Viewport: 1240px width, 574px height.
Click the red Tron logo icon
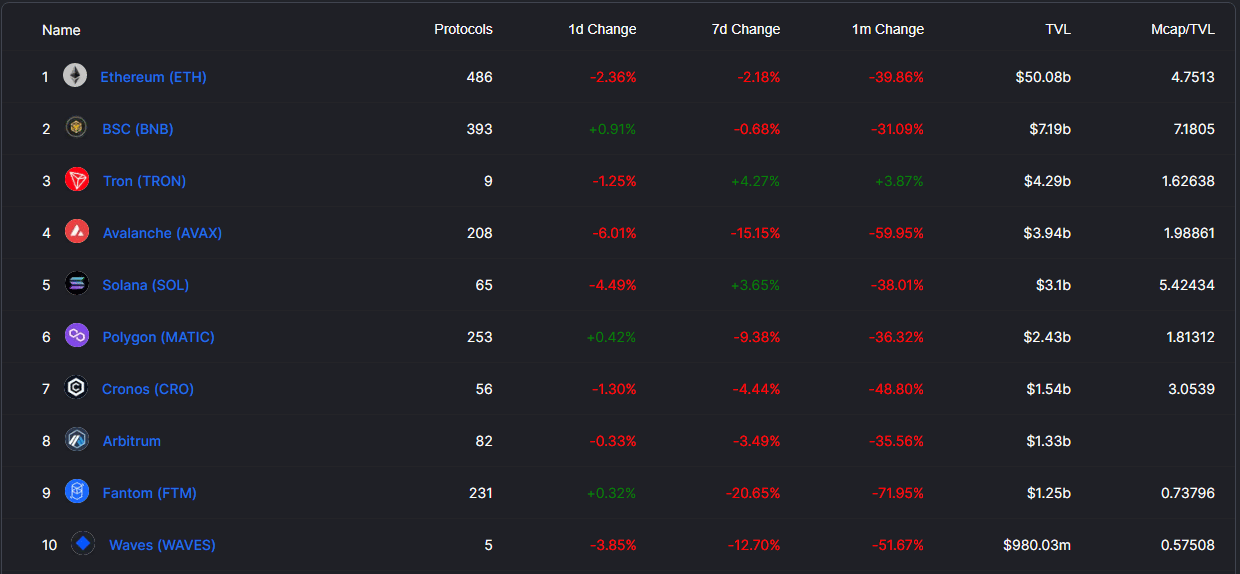point(77,180)
